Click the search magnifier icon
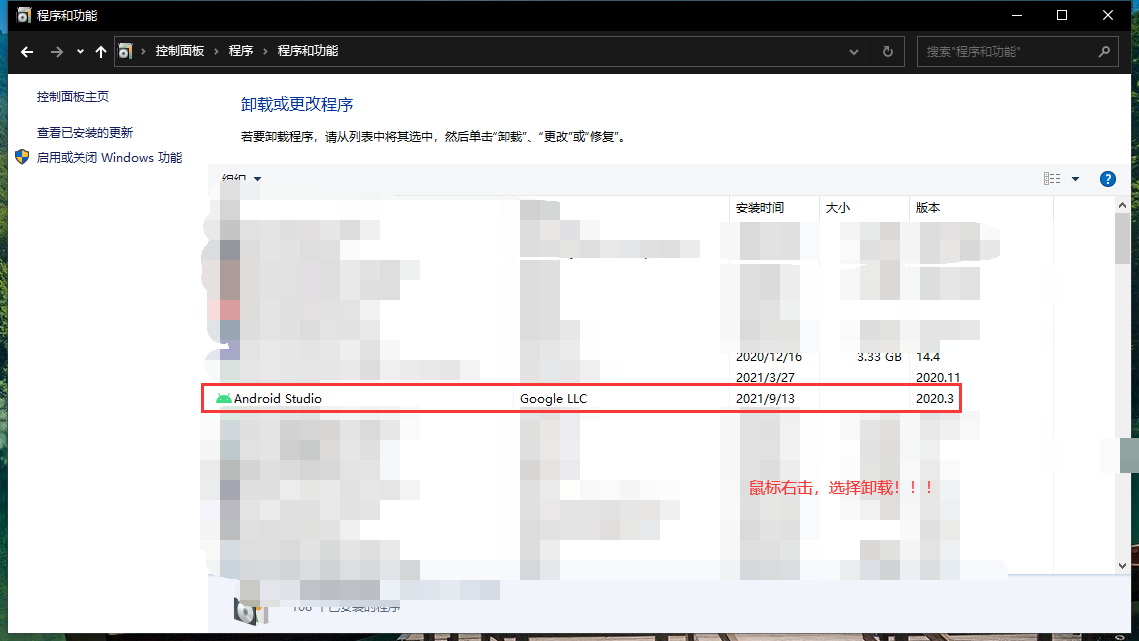The height and width of the screenshot is (641, 1139). 1104,52
